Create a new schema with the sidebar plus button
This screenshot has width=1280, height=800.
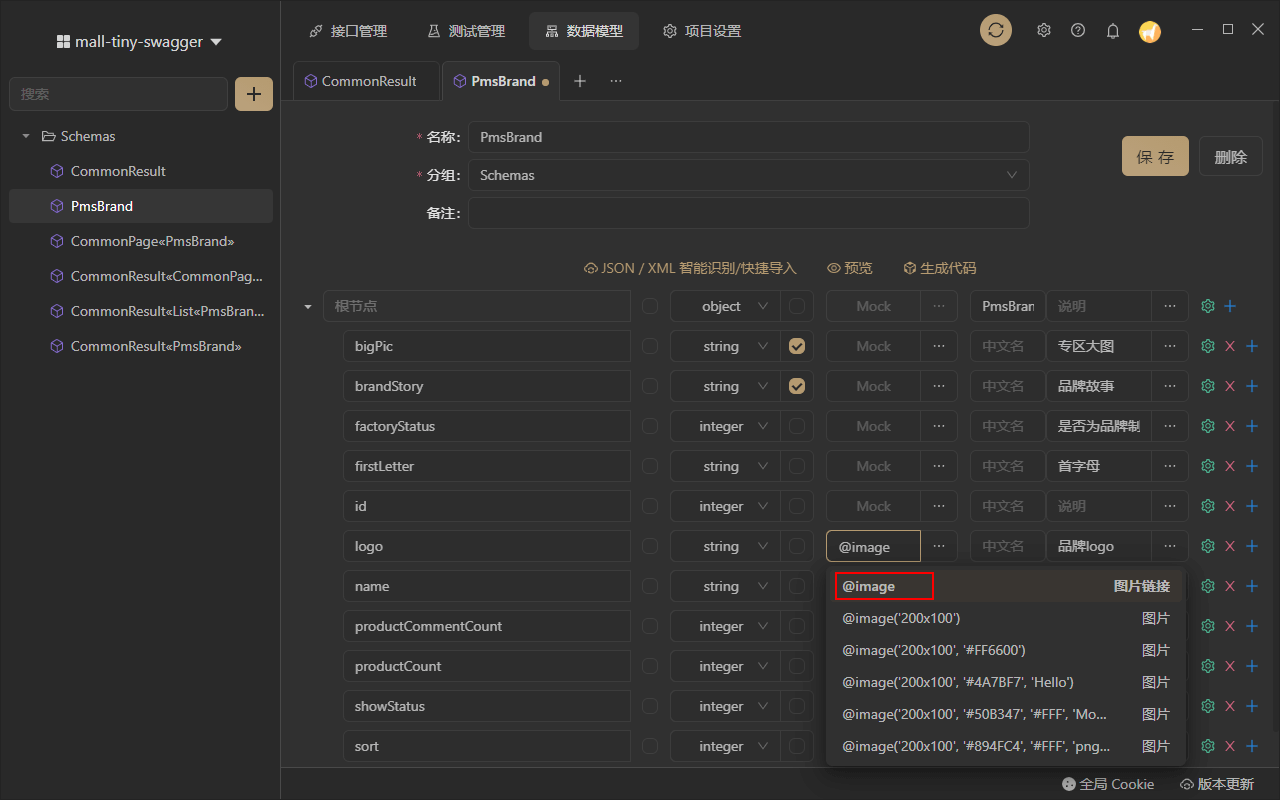[x=253, y=93]
